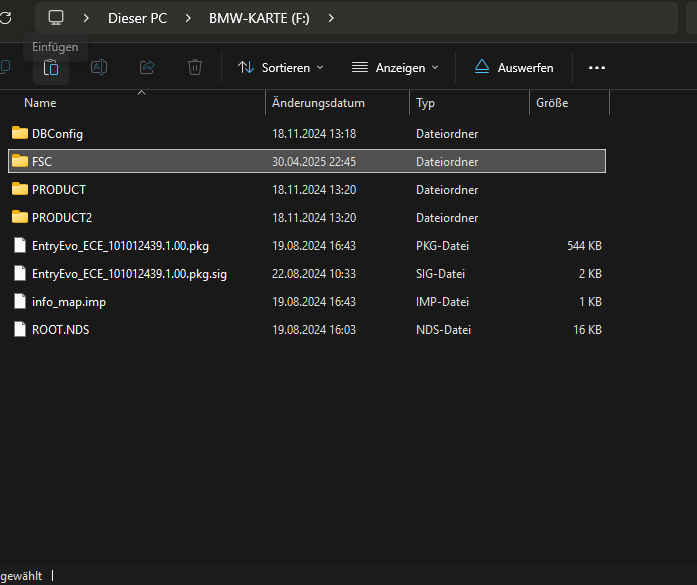Image resolution: width=697 pixels, height=585 pixels.
Task: Click the date 18.11.2024 13:18
Action: click(314, 133)
